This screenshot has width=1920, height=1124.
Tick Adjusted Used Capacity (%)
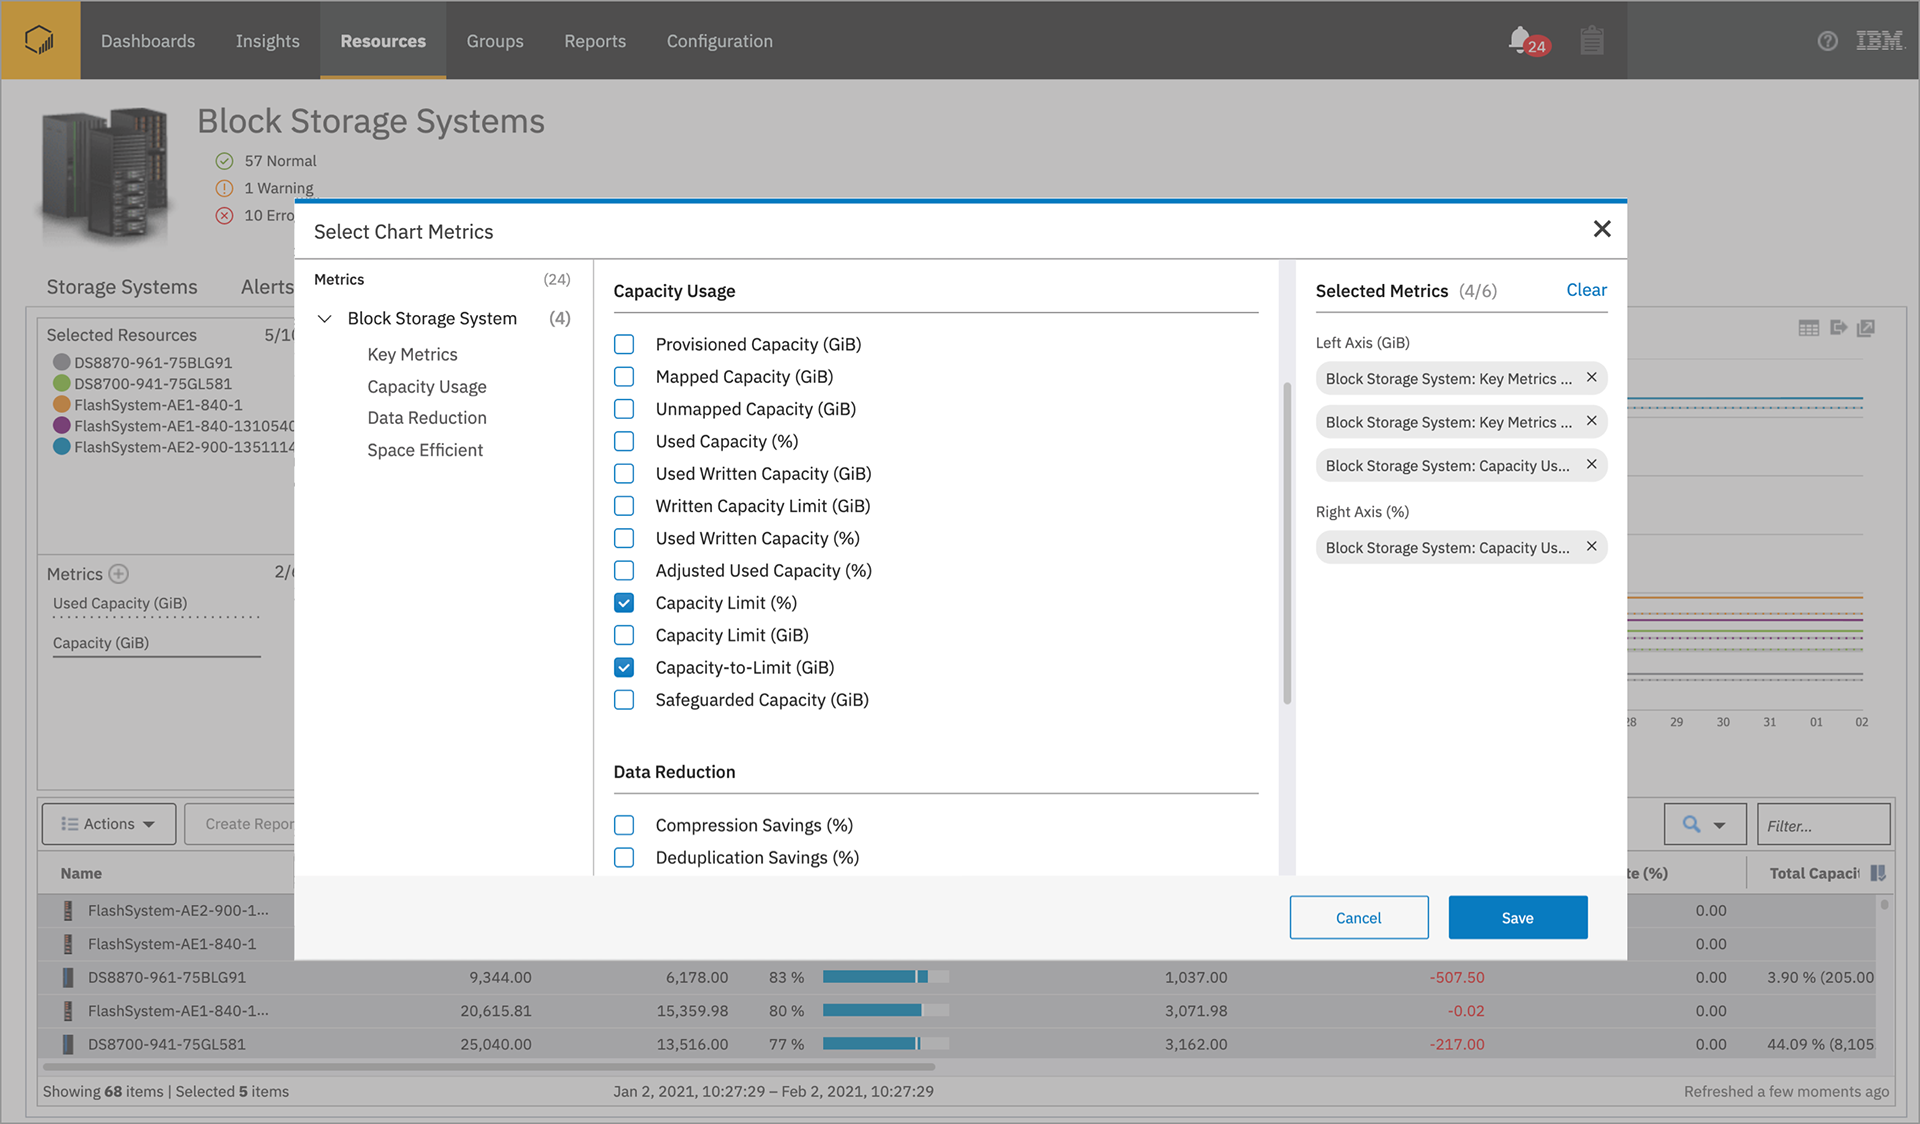(x=624, y=570)
